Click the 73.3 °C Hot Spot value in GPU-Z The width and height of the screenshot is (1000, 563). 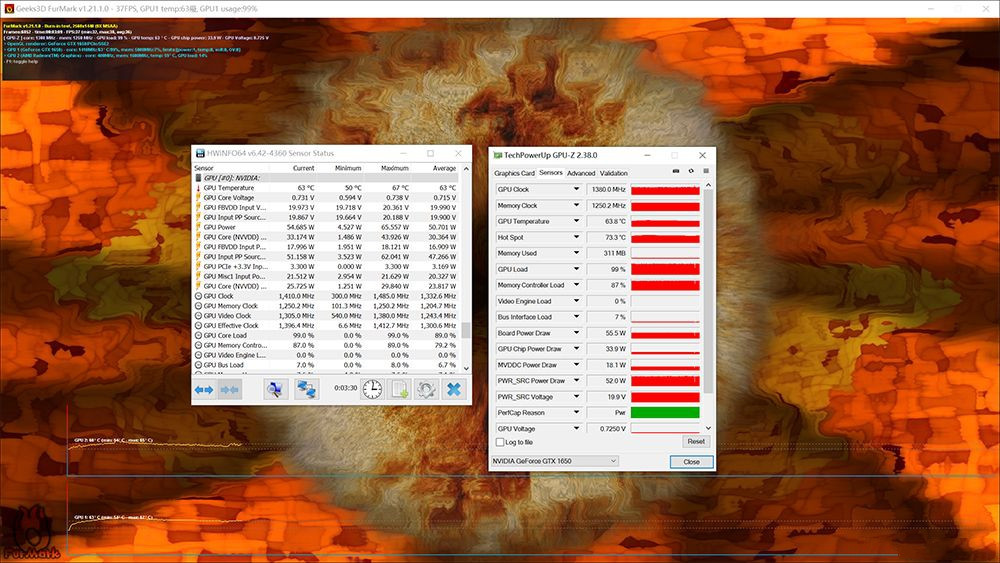coord(607,237)
